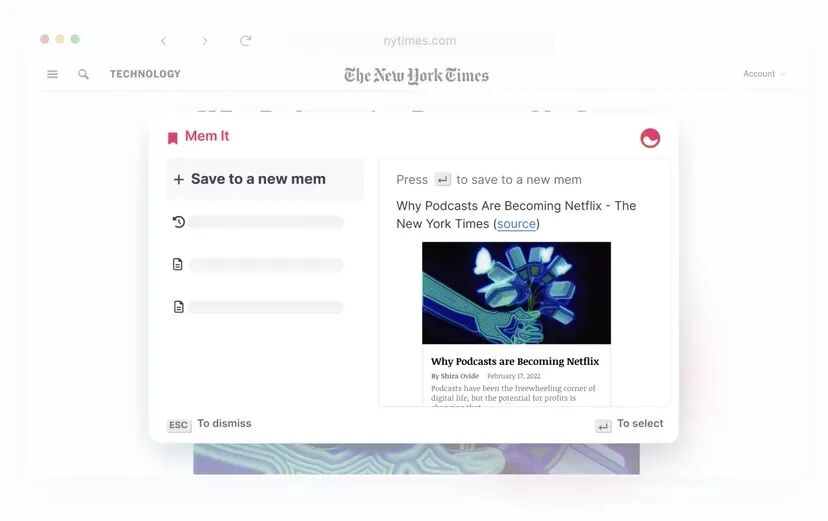Expand the Account dropdown
The height and width of the screenshot is (521, 828).
pos(764,74)
